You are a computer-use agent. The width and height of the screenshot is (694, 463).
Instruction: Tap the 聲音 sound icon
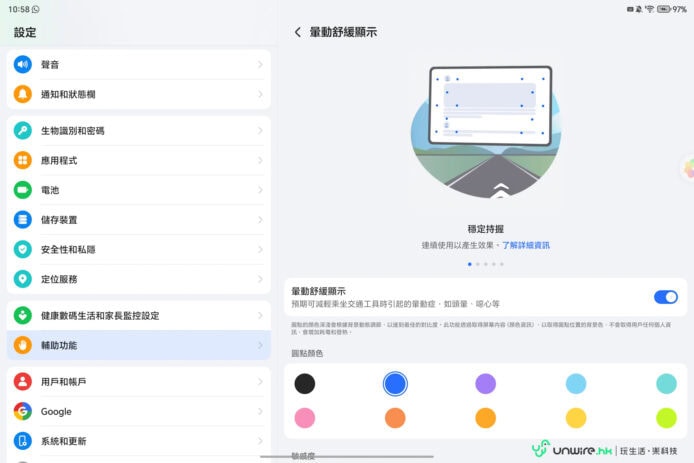click(23, 64)
